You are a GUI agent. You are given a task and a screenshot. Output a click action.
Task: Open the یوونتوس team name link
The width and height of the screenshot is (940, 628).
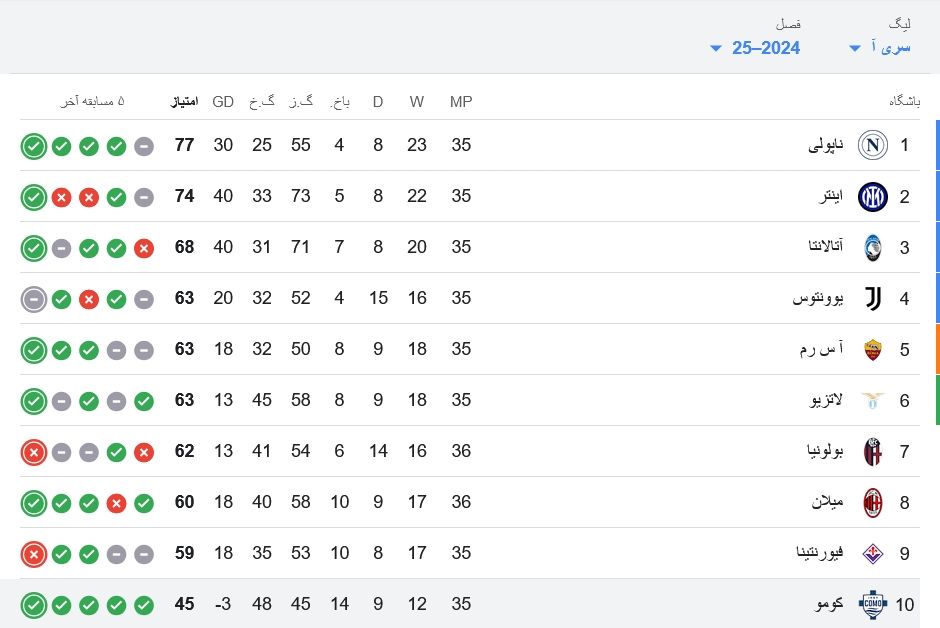coord(818,298)
